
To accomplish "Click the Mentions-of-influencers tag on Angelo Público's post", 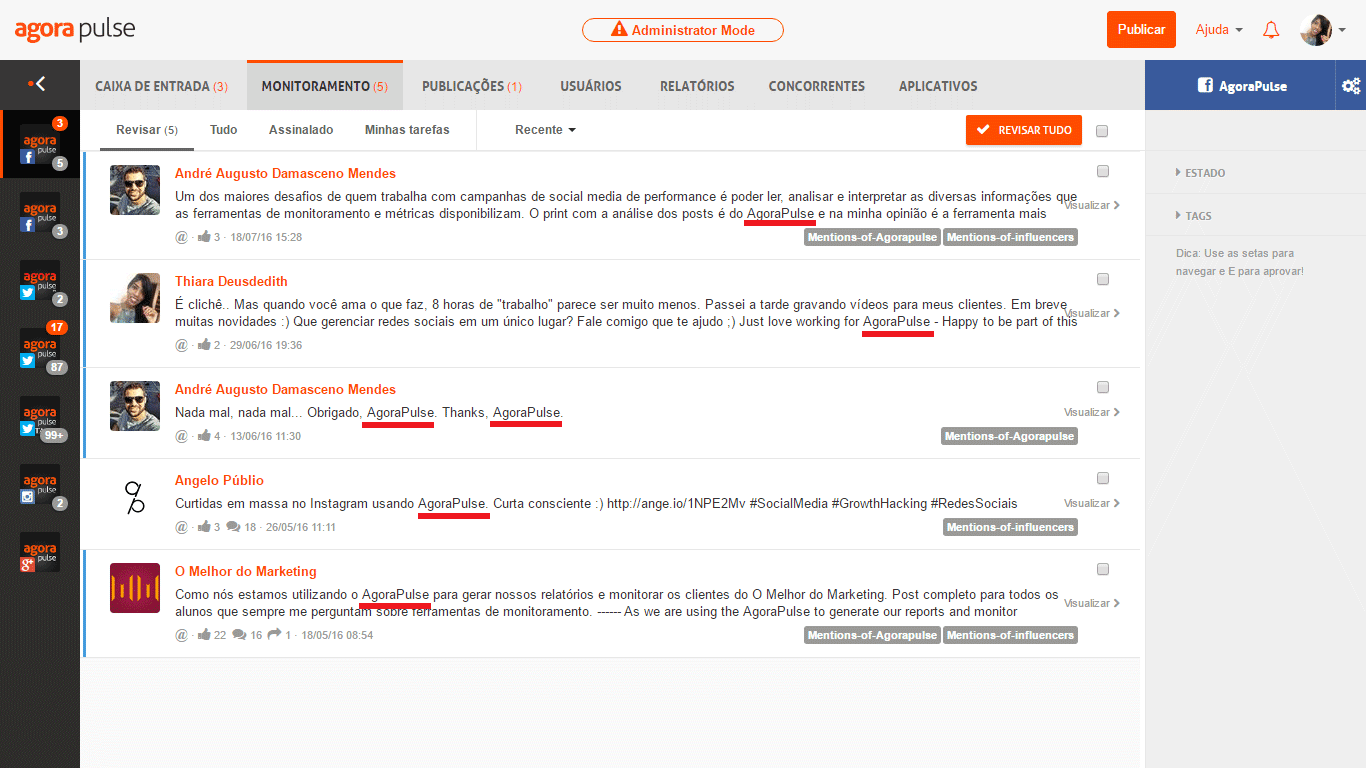I will pyautogui.click(x=1010, y=527).
